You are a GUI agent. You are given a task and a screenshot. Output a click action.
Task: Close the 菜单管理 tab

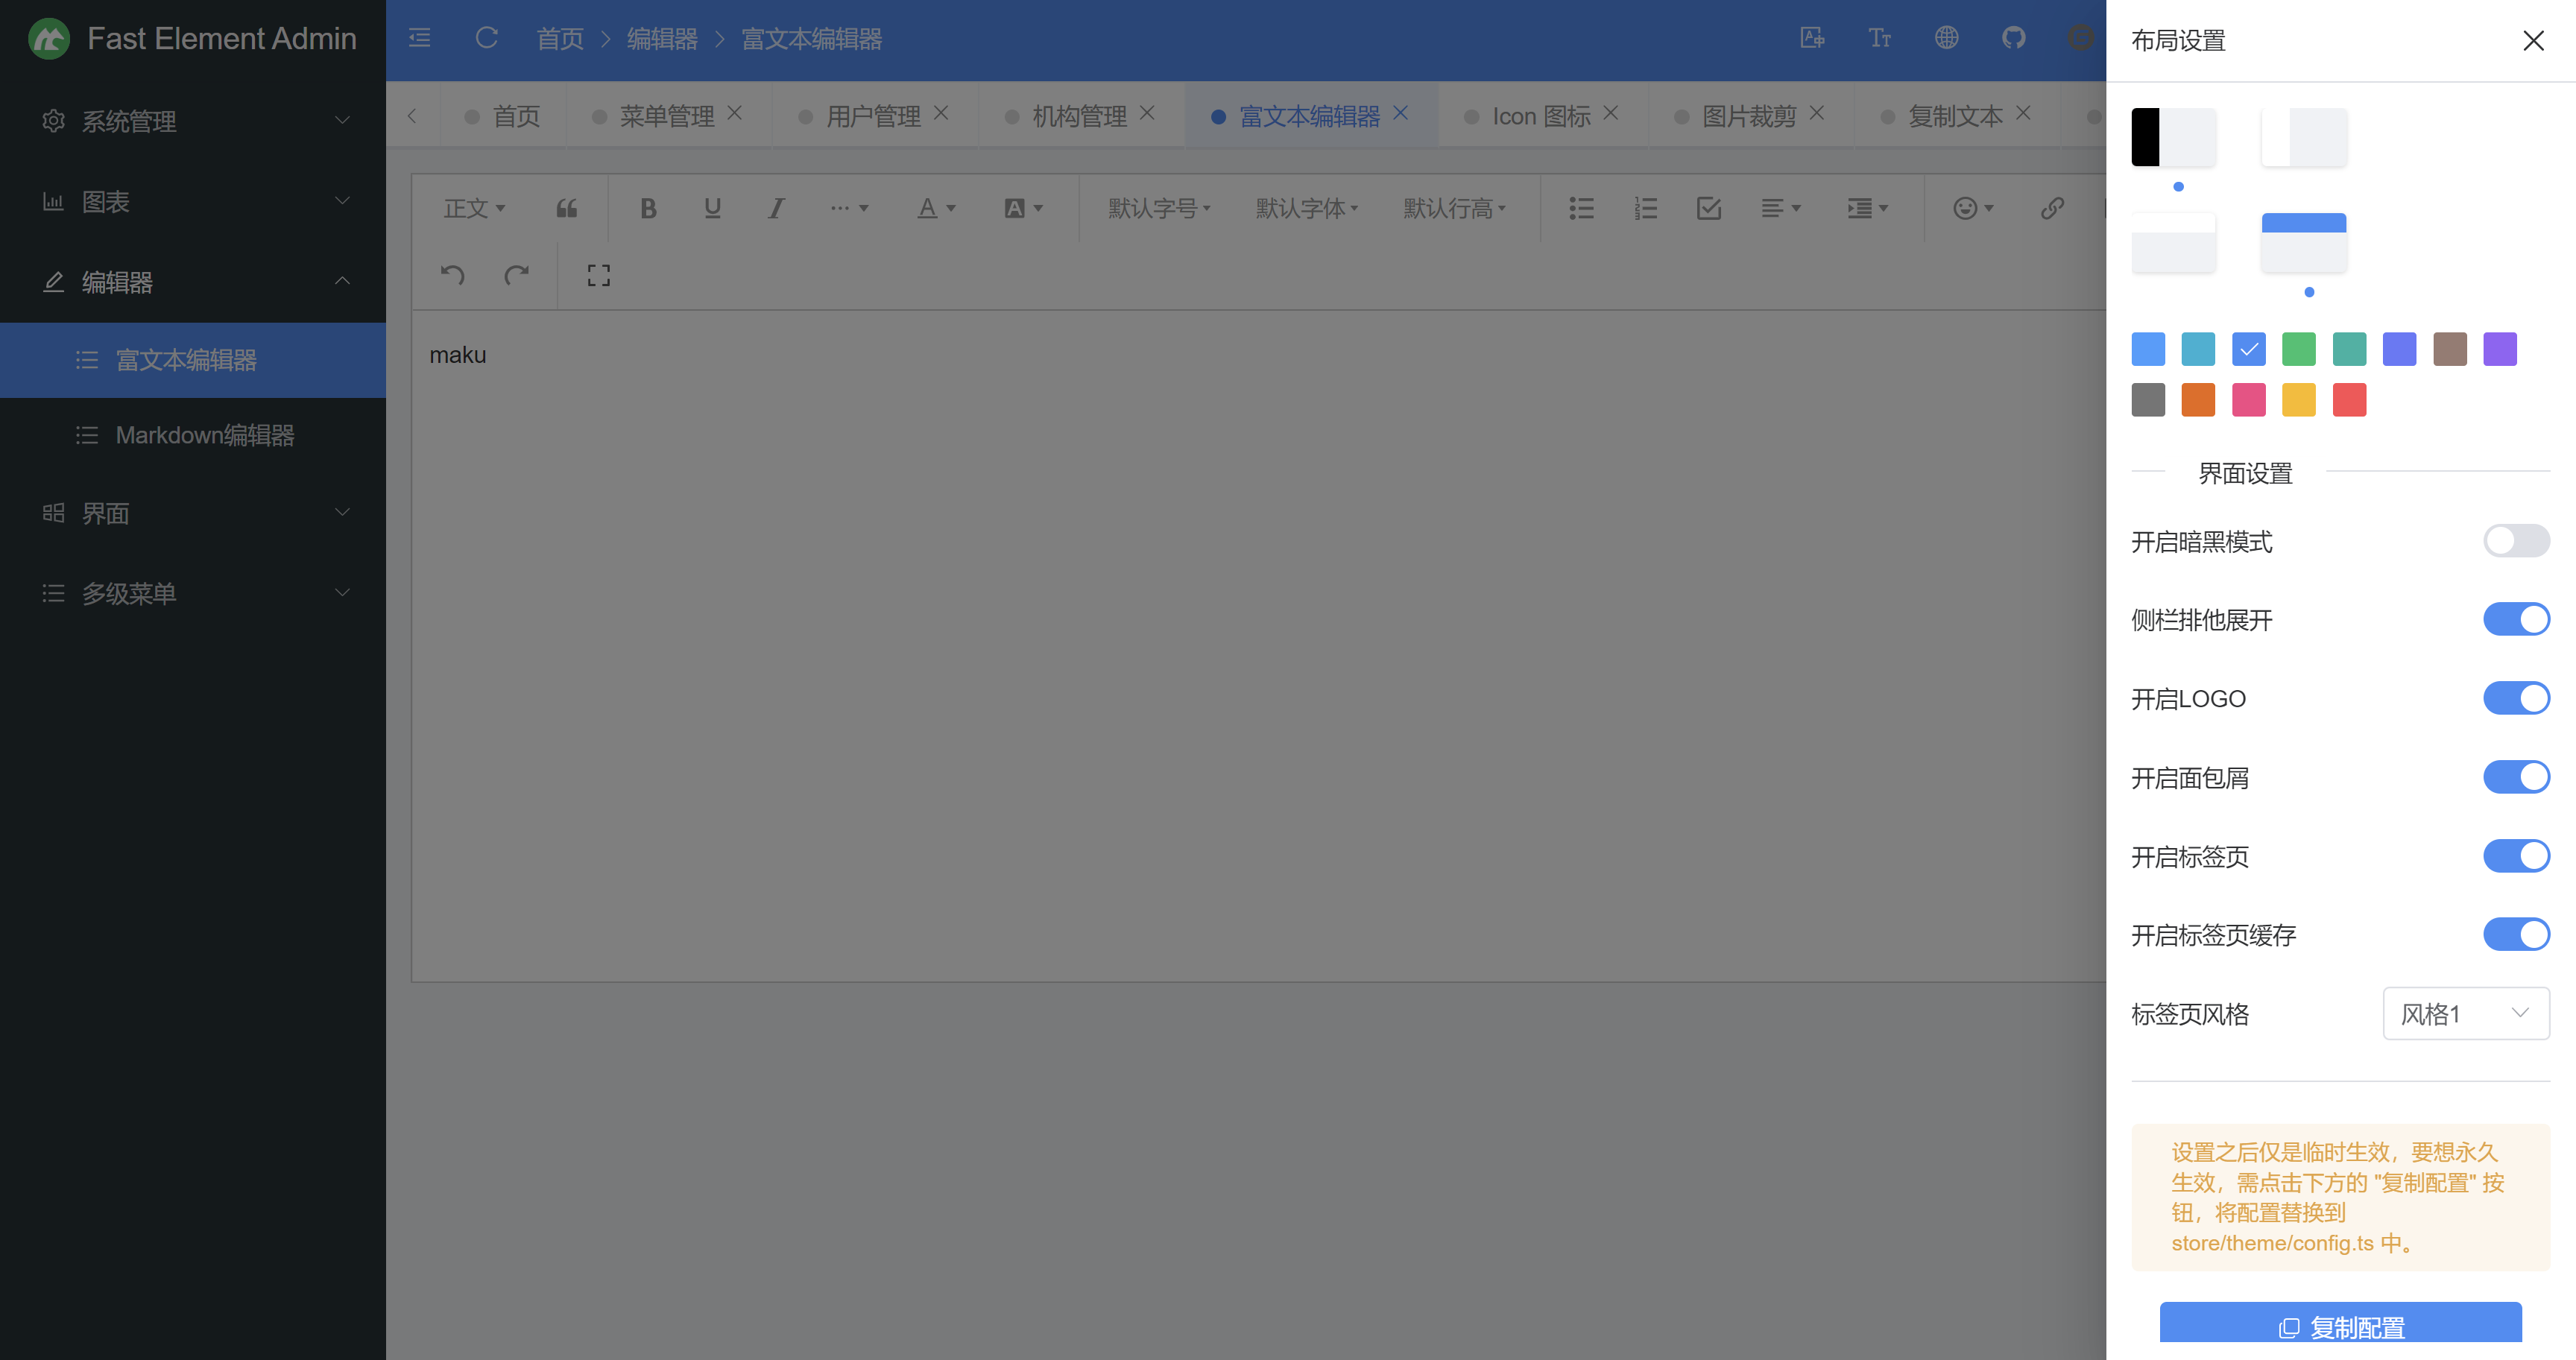click(x=735, y=113)
